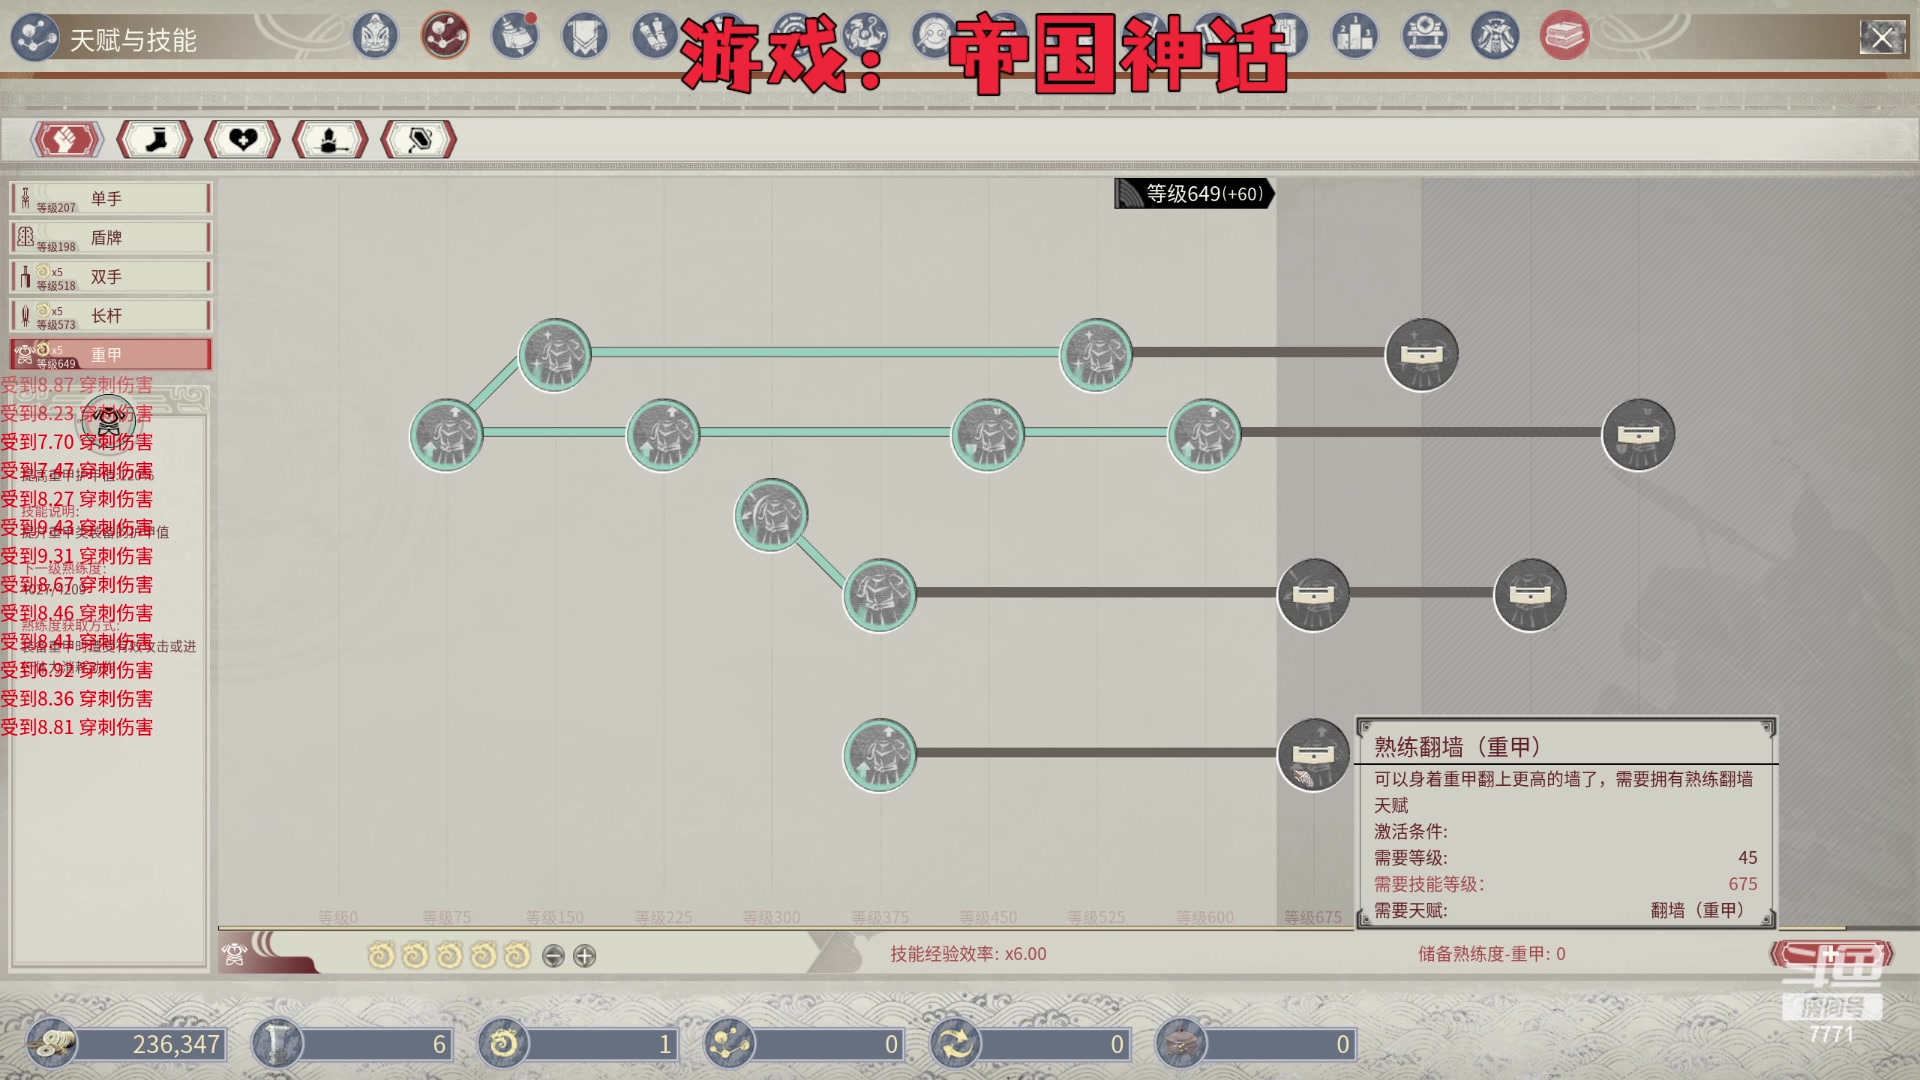1920x1080 pixels.
Task: Select the mounted rider skills tab
Action: (331, 140)
